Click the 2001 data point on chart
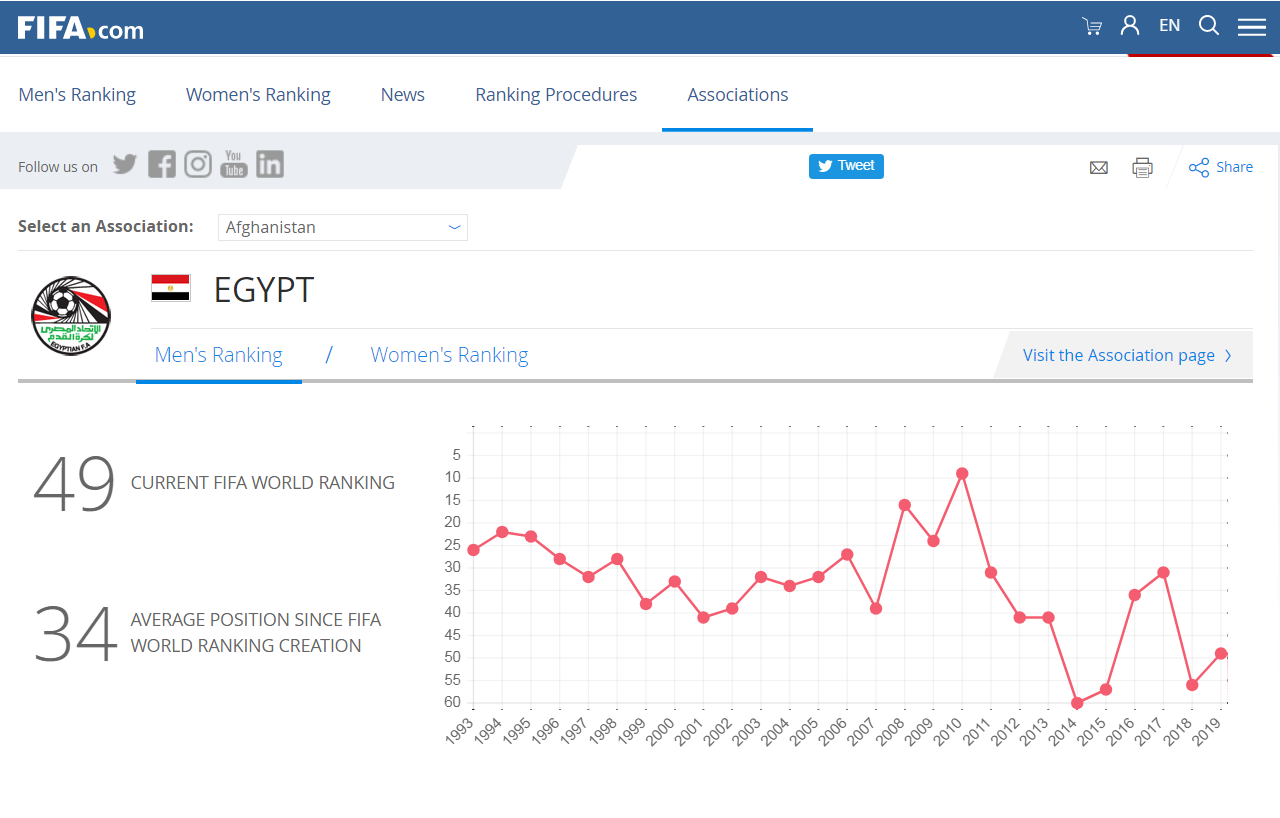Image resolution: width=1280 pixels, height=818 pixels. [x=703, y=617]
